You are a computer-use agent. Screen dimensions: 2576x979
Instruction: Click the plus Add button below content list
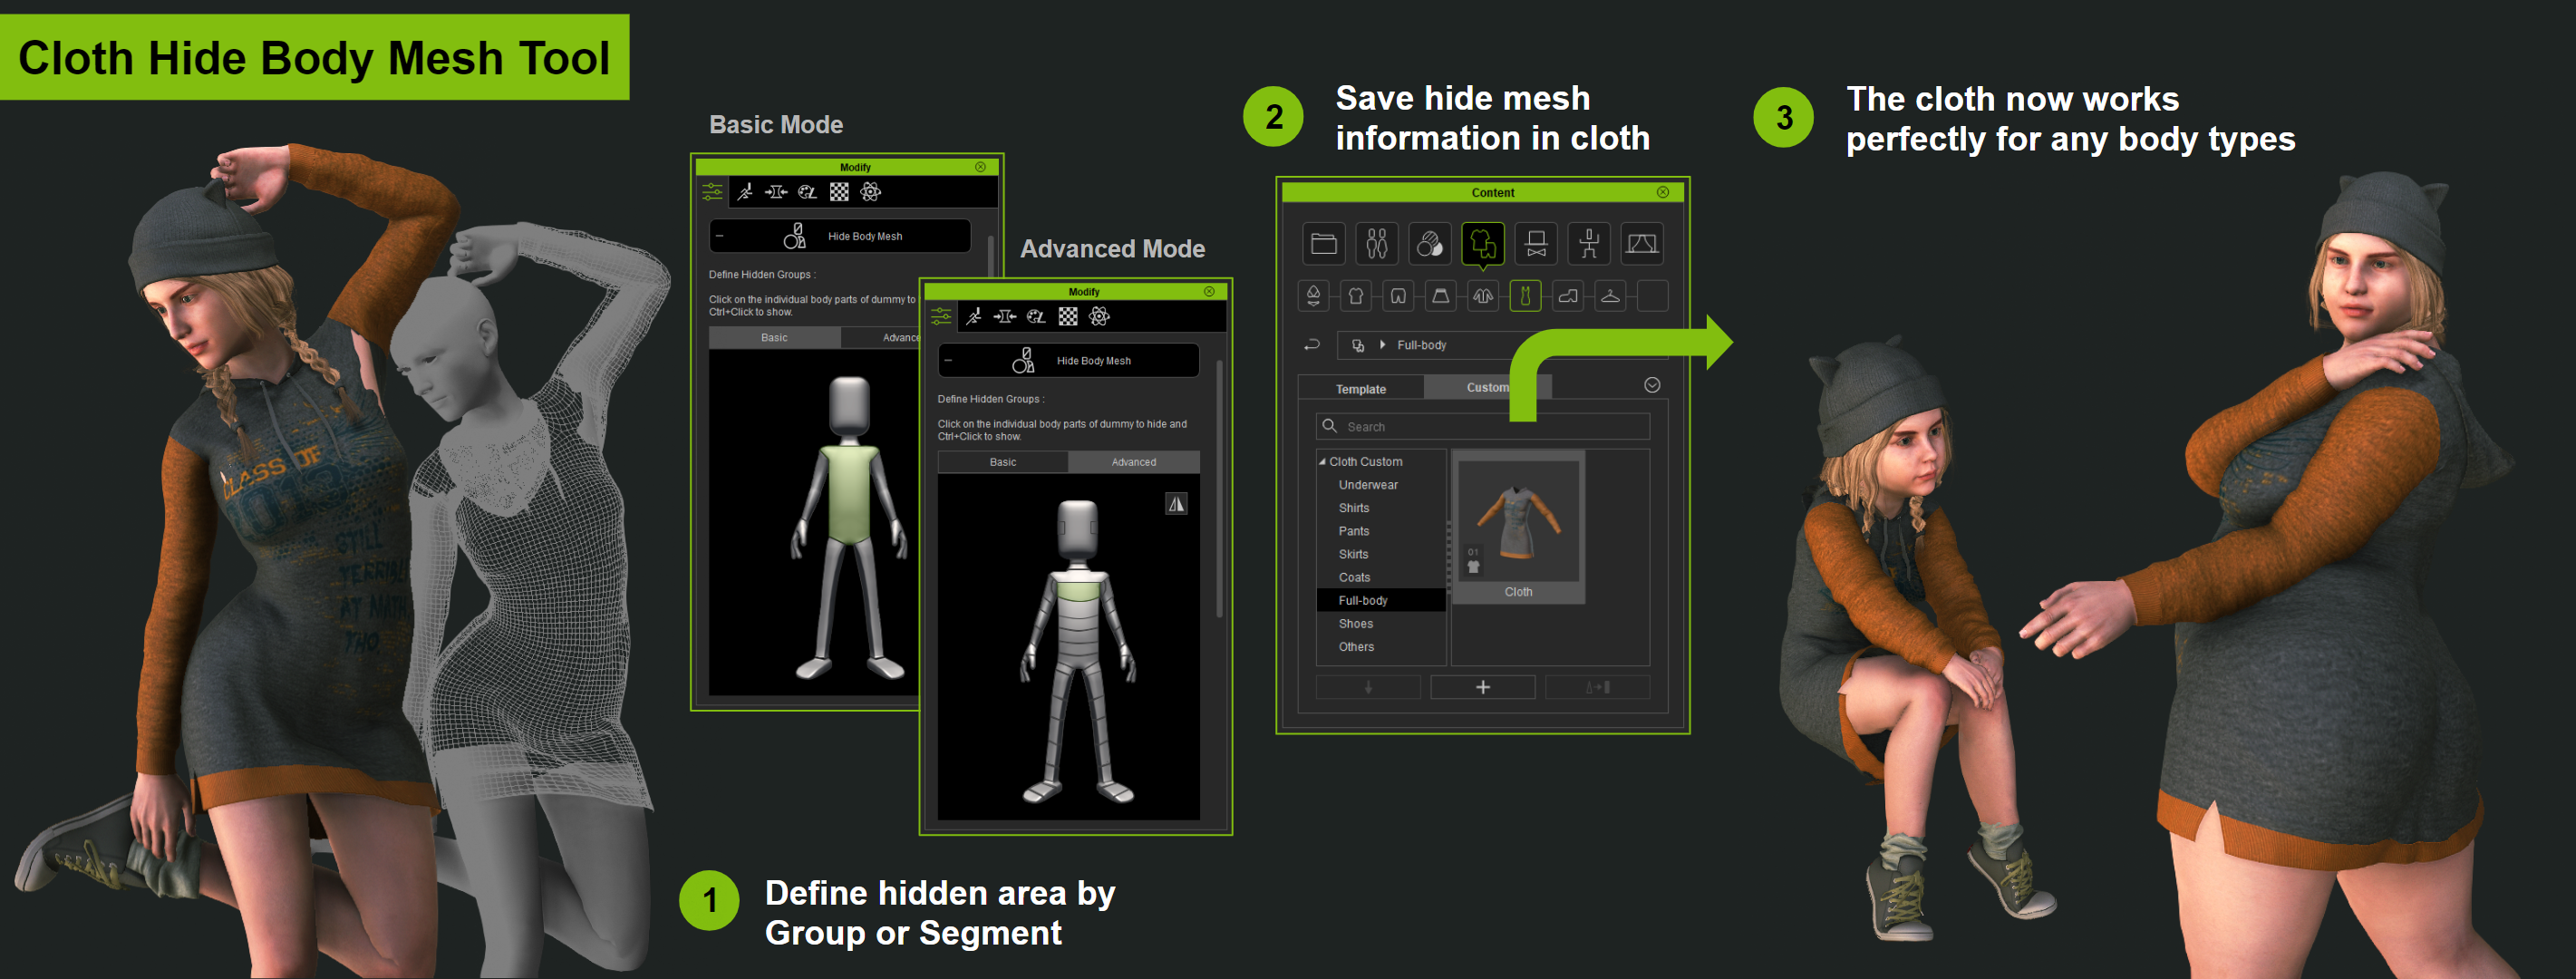(1482, 687)
